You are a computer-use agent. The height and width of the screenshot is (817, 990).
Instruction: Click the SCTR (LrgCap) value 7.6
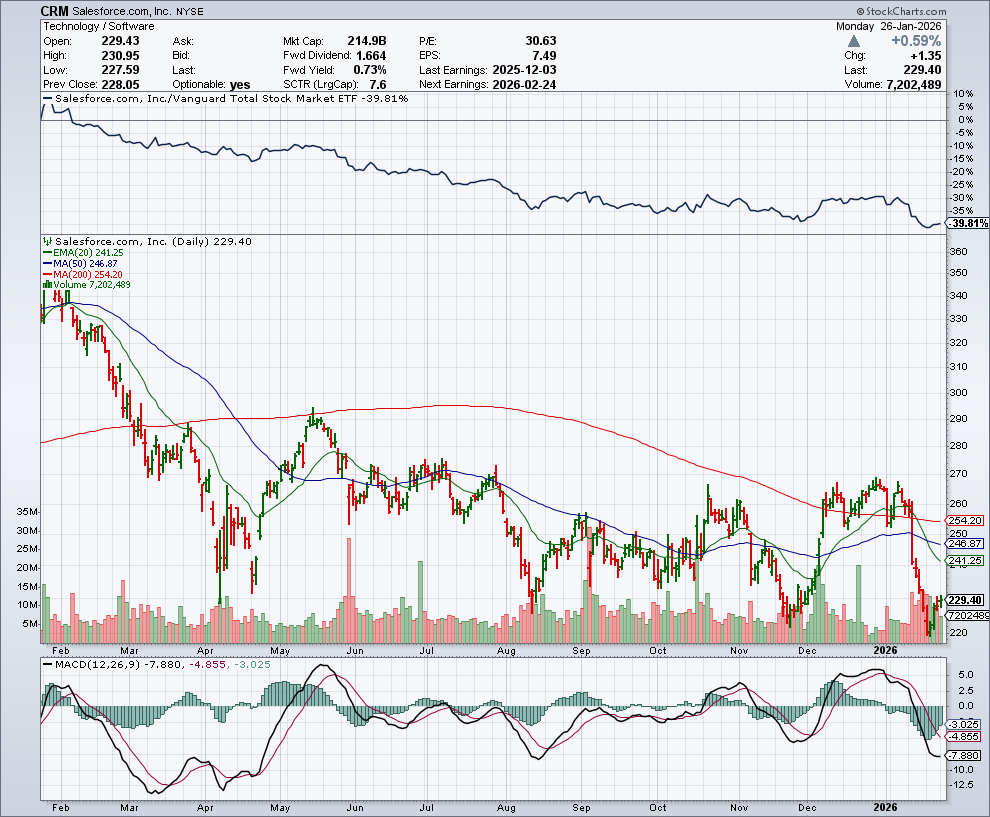[378, 84]
